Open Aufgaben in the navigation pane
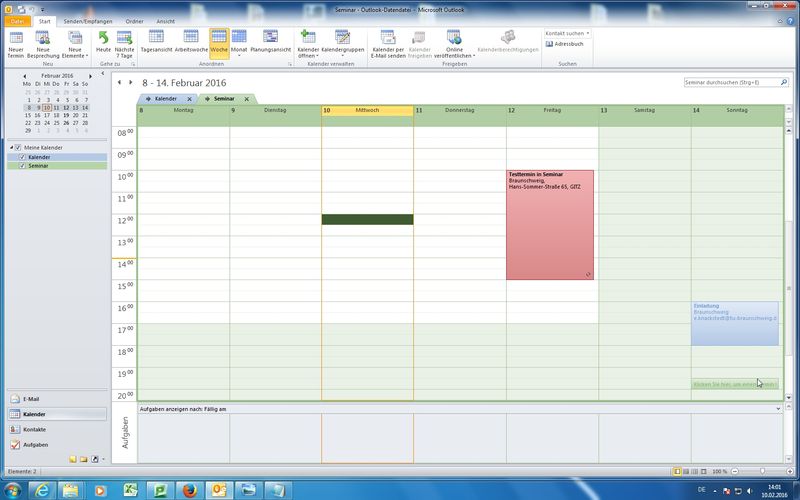800x500 pixels. (x=35, y=444)
